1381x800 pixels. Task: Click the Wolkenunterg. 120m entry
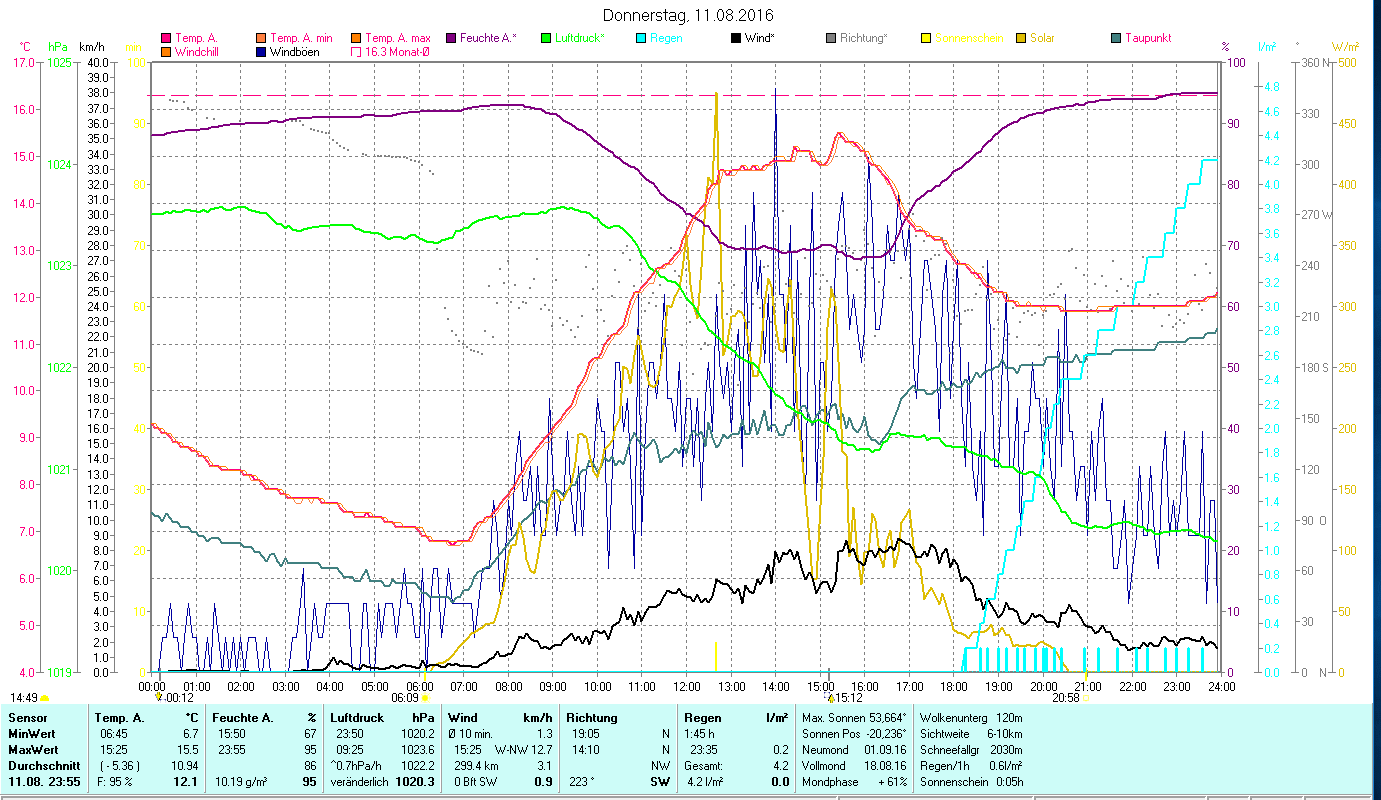(x=971, y=718)
